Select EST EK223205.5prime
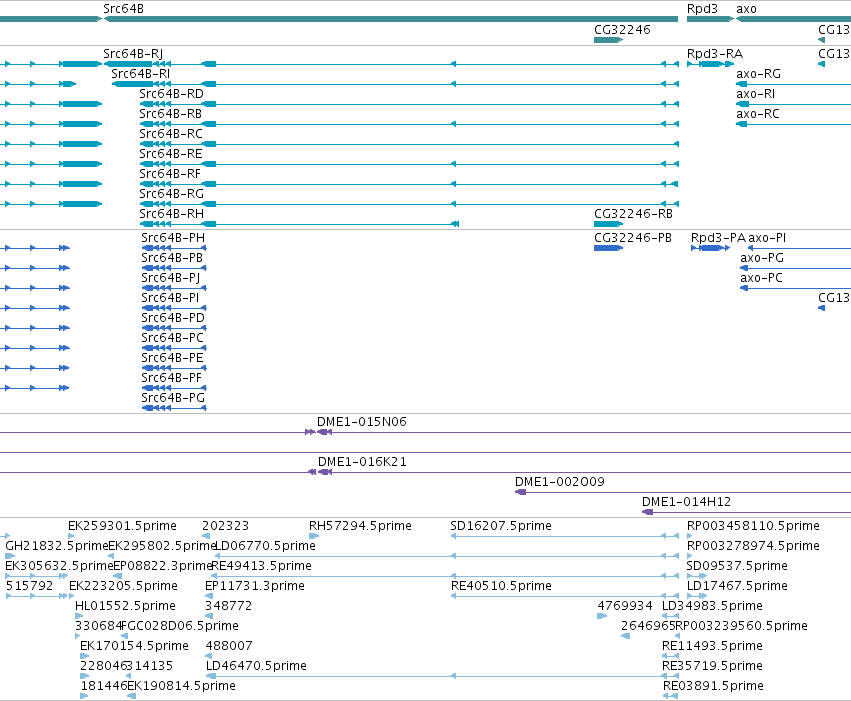The height and width of the screenshot is (701, 851). [123, 587]
